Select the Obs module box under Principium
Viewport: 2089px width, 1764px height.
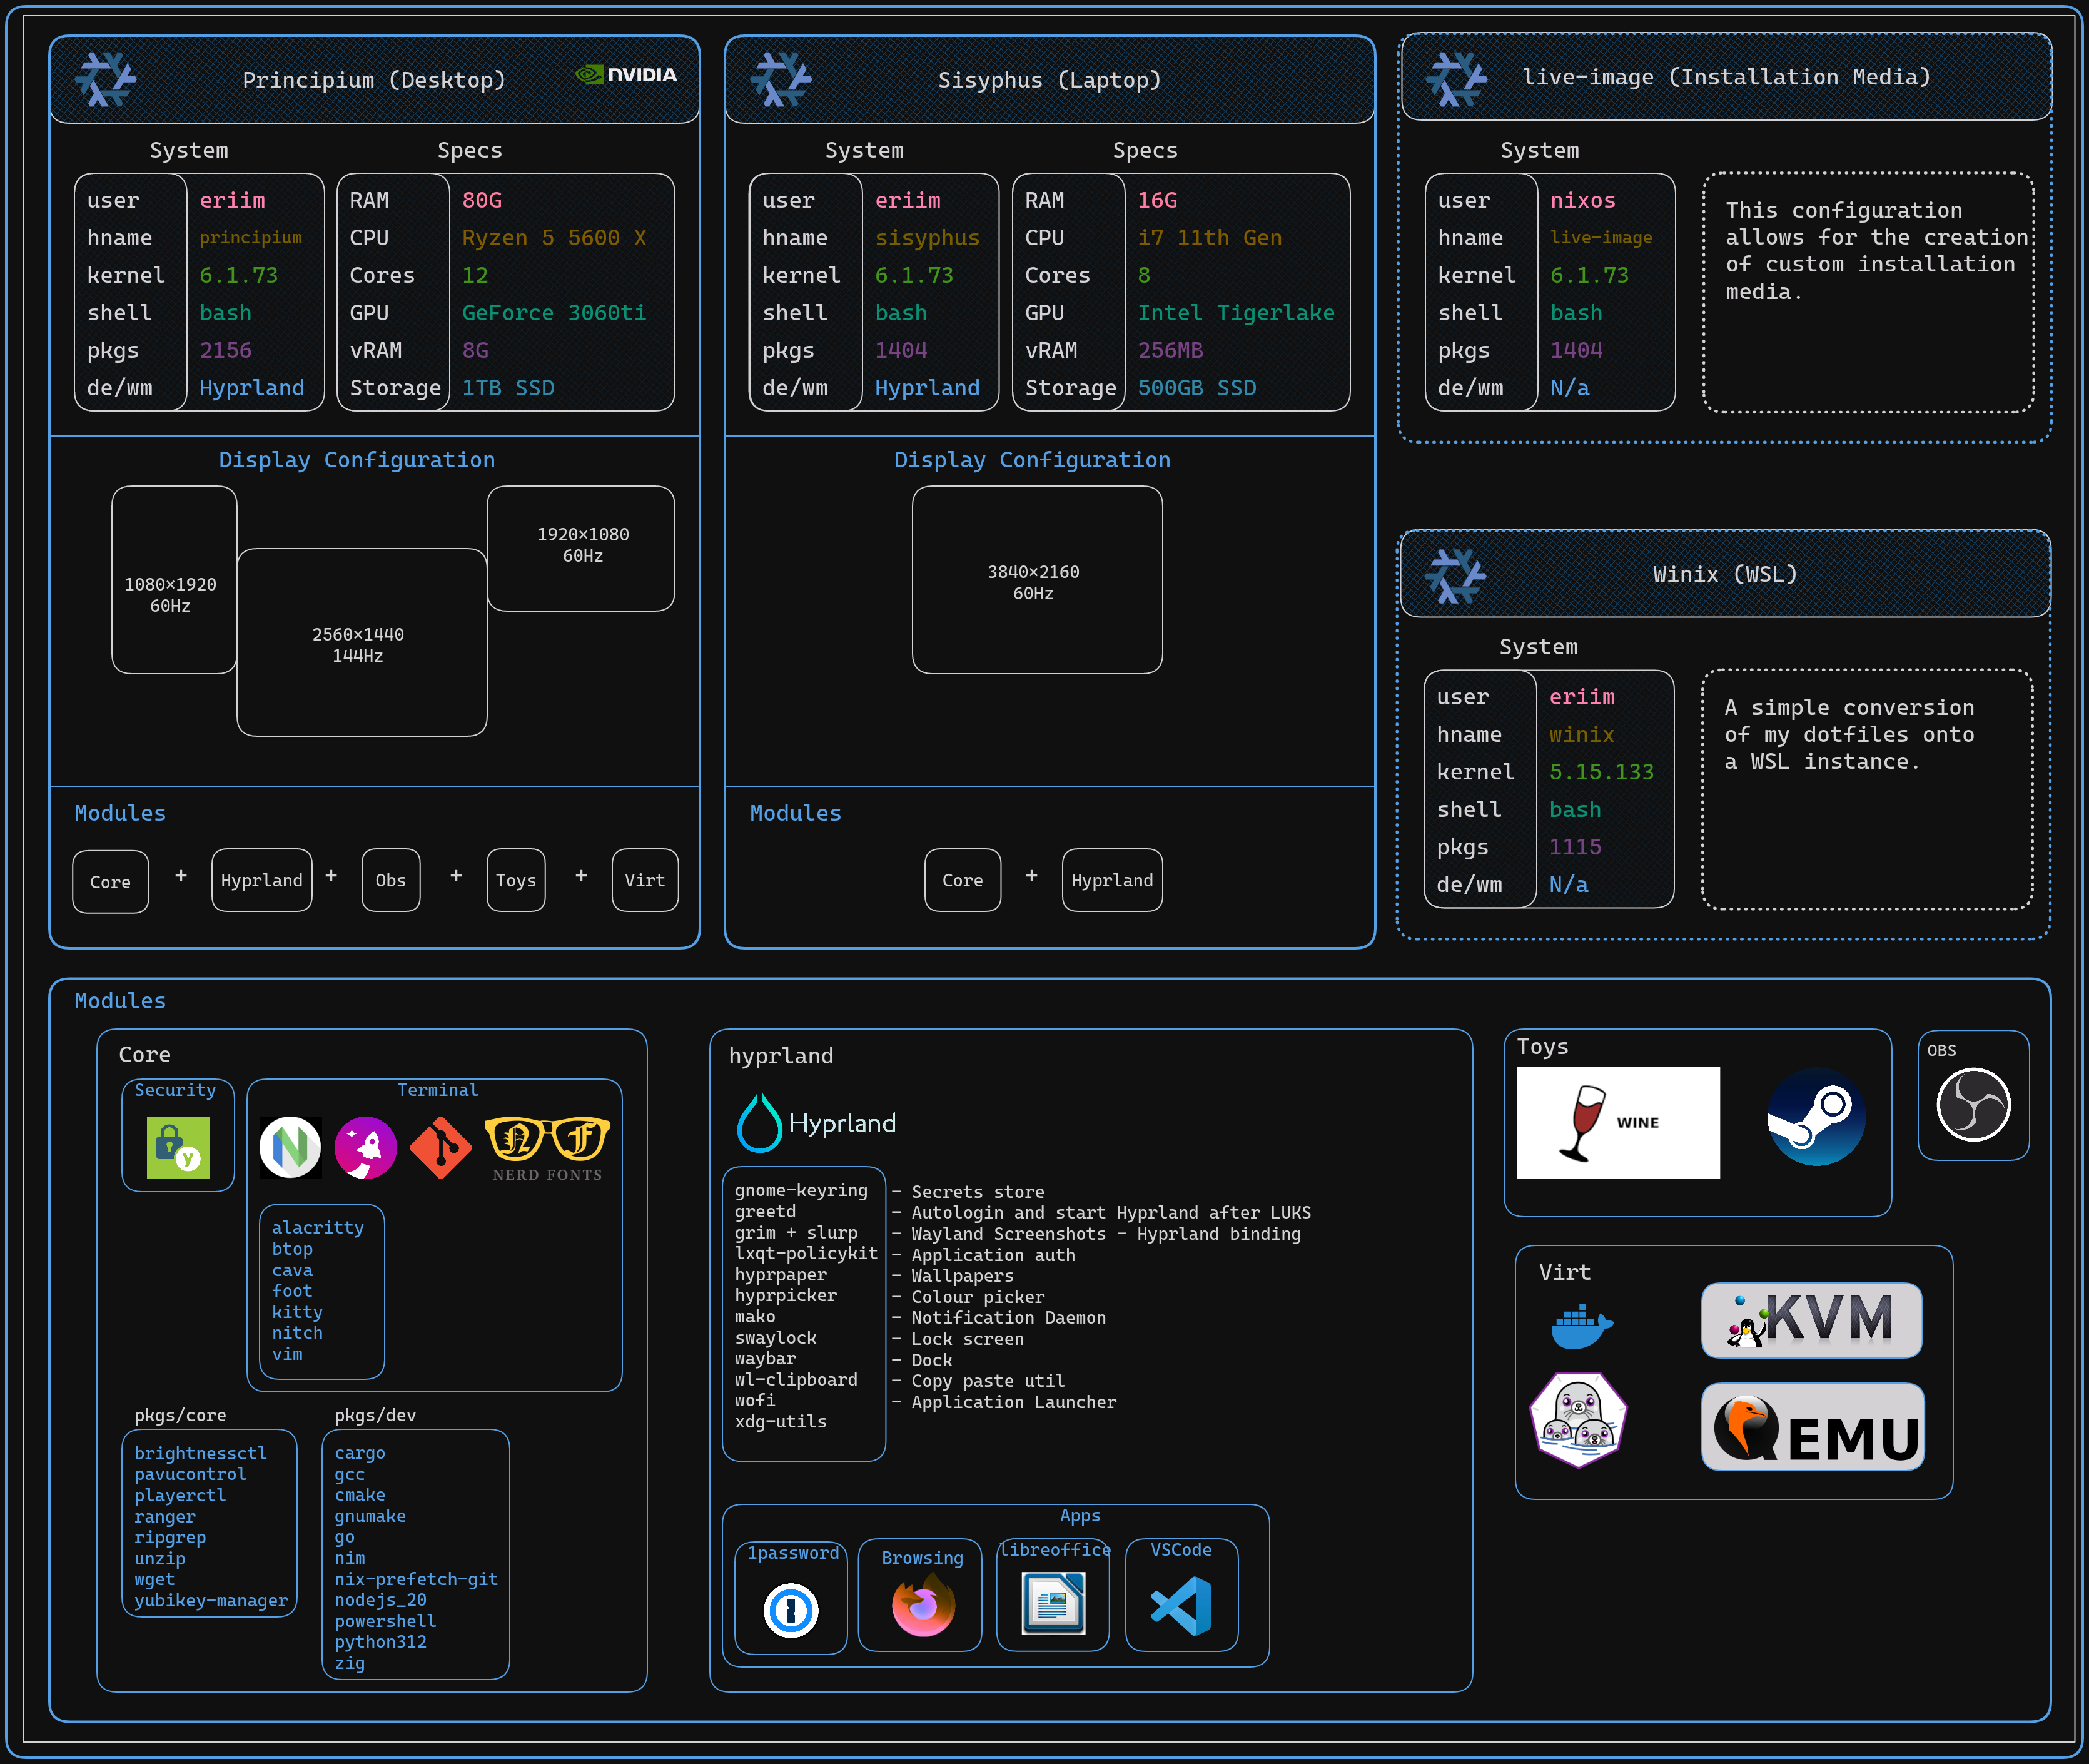390,880
